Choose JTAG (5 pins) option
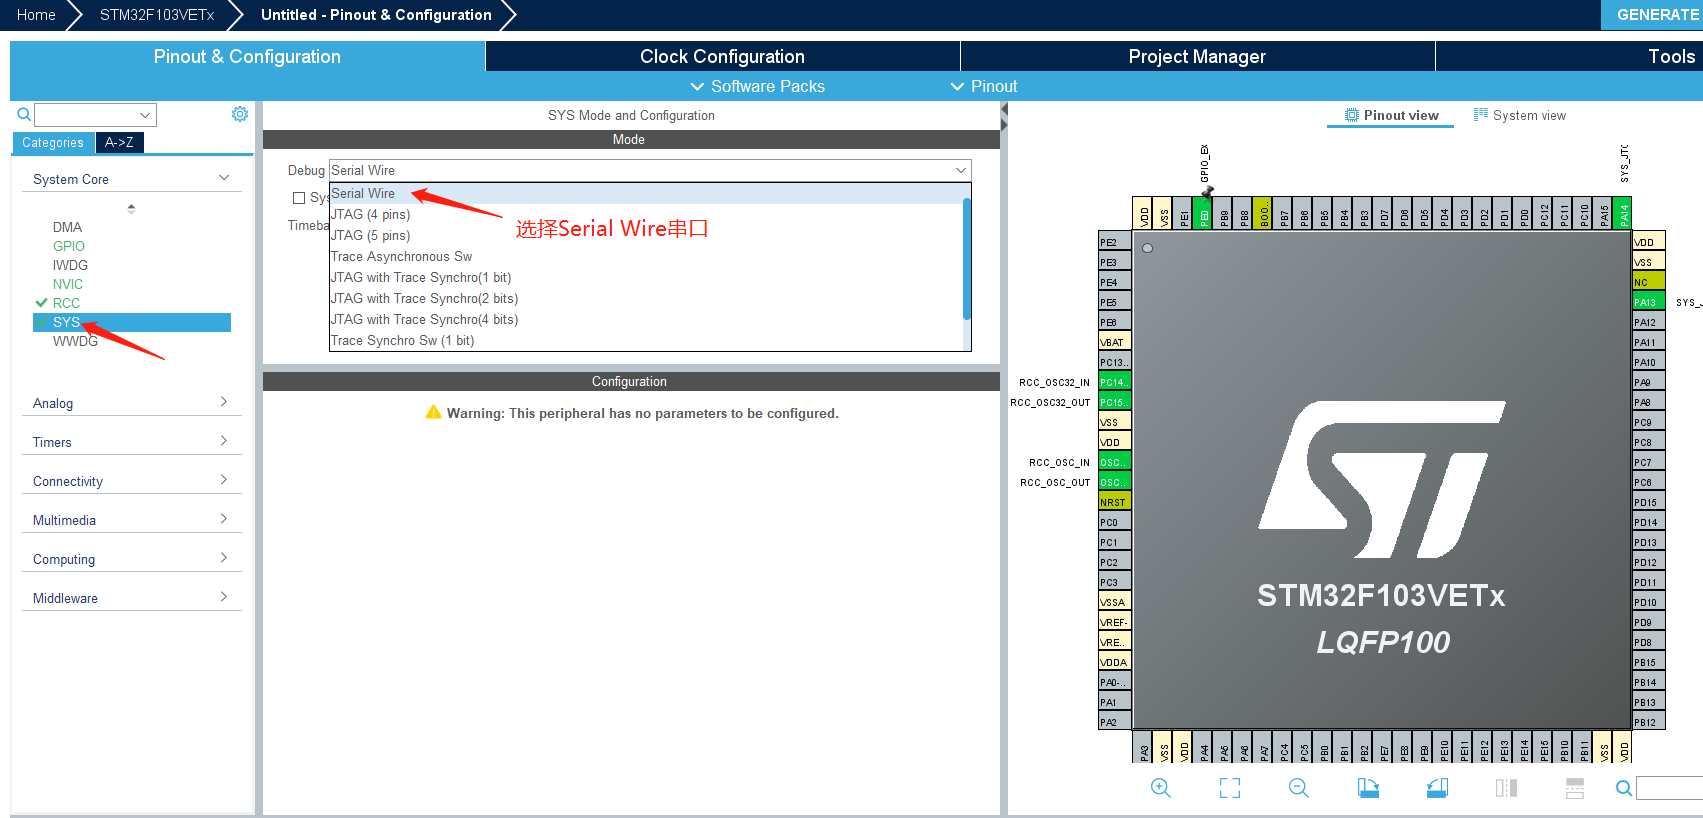Screen dimensions: 1703x818 pyautogui.click(x=645, y=235)
